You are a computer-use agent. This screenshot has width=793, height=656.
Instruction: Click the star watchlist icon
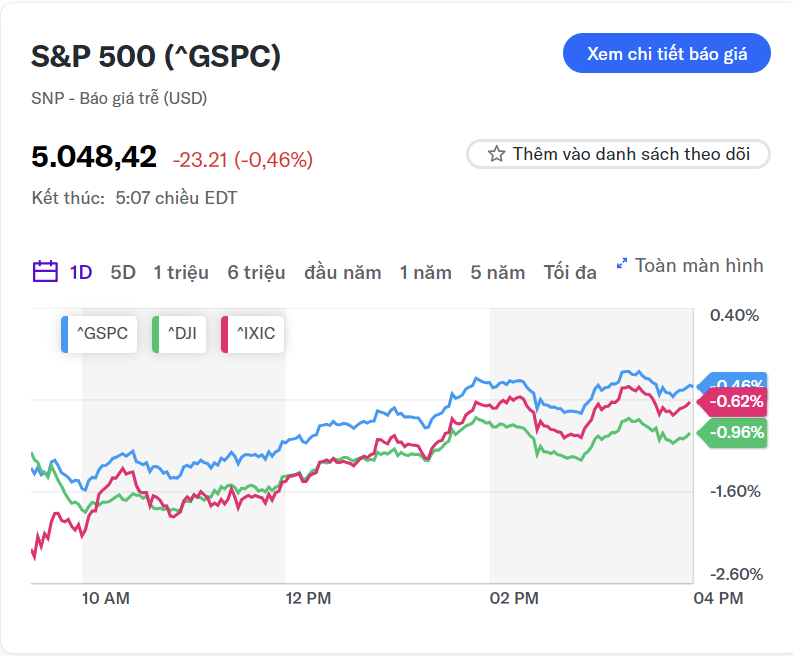click(x=496, y=154)
